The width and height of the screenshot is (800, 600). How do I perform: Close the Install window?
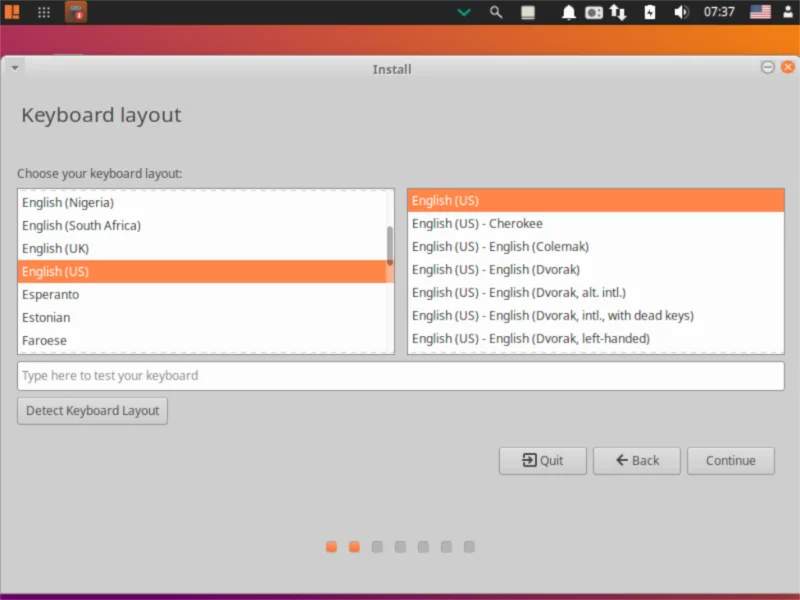788,67
